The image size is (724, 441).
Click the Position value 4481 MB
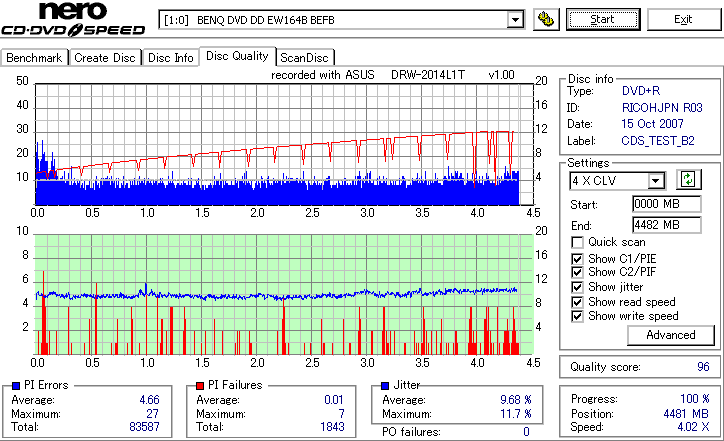[686, 413]
